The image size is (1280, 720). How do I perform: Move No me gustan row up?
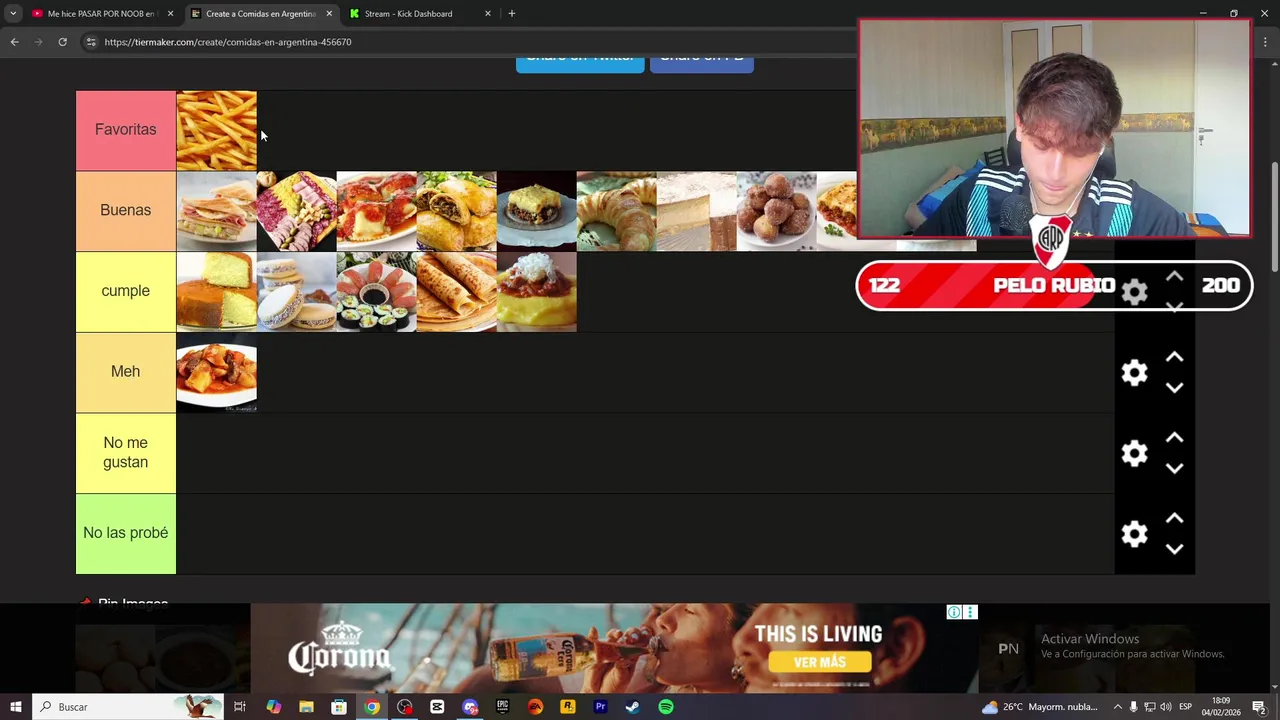coord(1175,438)
